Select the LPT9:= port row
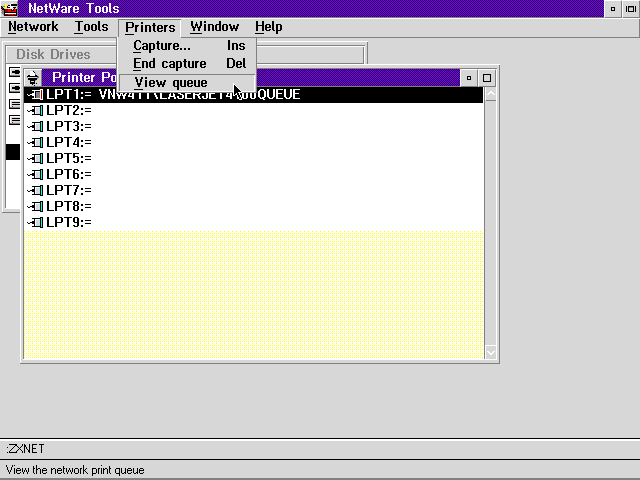This screenshot has width=640, height=480. tap(253, 222)
